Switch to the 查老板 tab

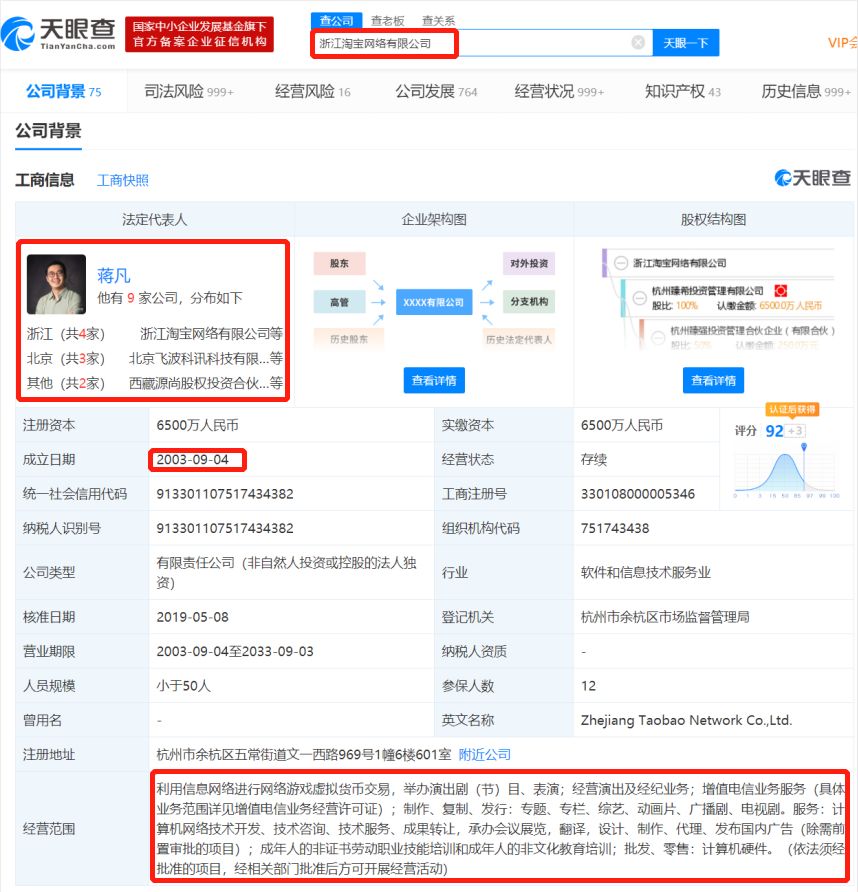coord(387,18)
